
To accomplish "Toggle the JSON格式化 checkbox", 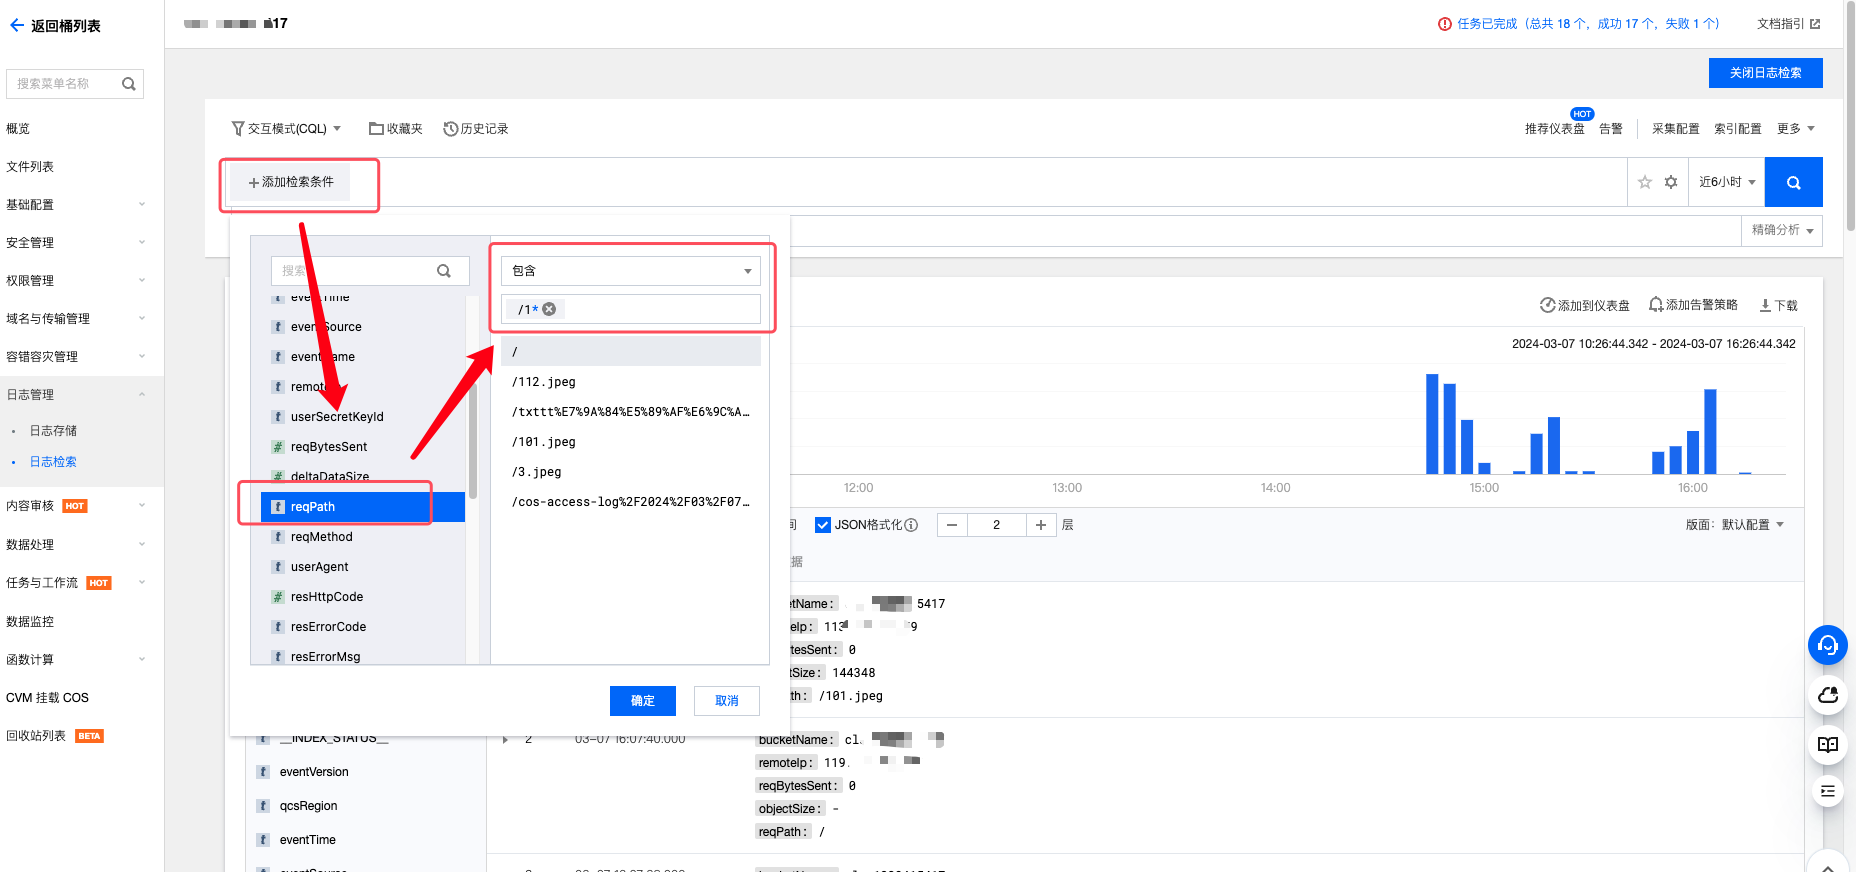I will tap(823, 525).
